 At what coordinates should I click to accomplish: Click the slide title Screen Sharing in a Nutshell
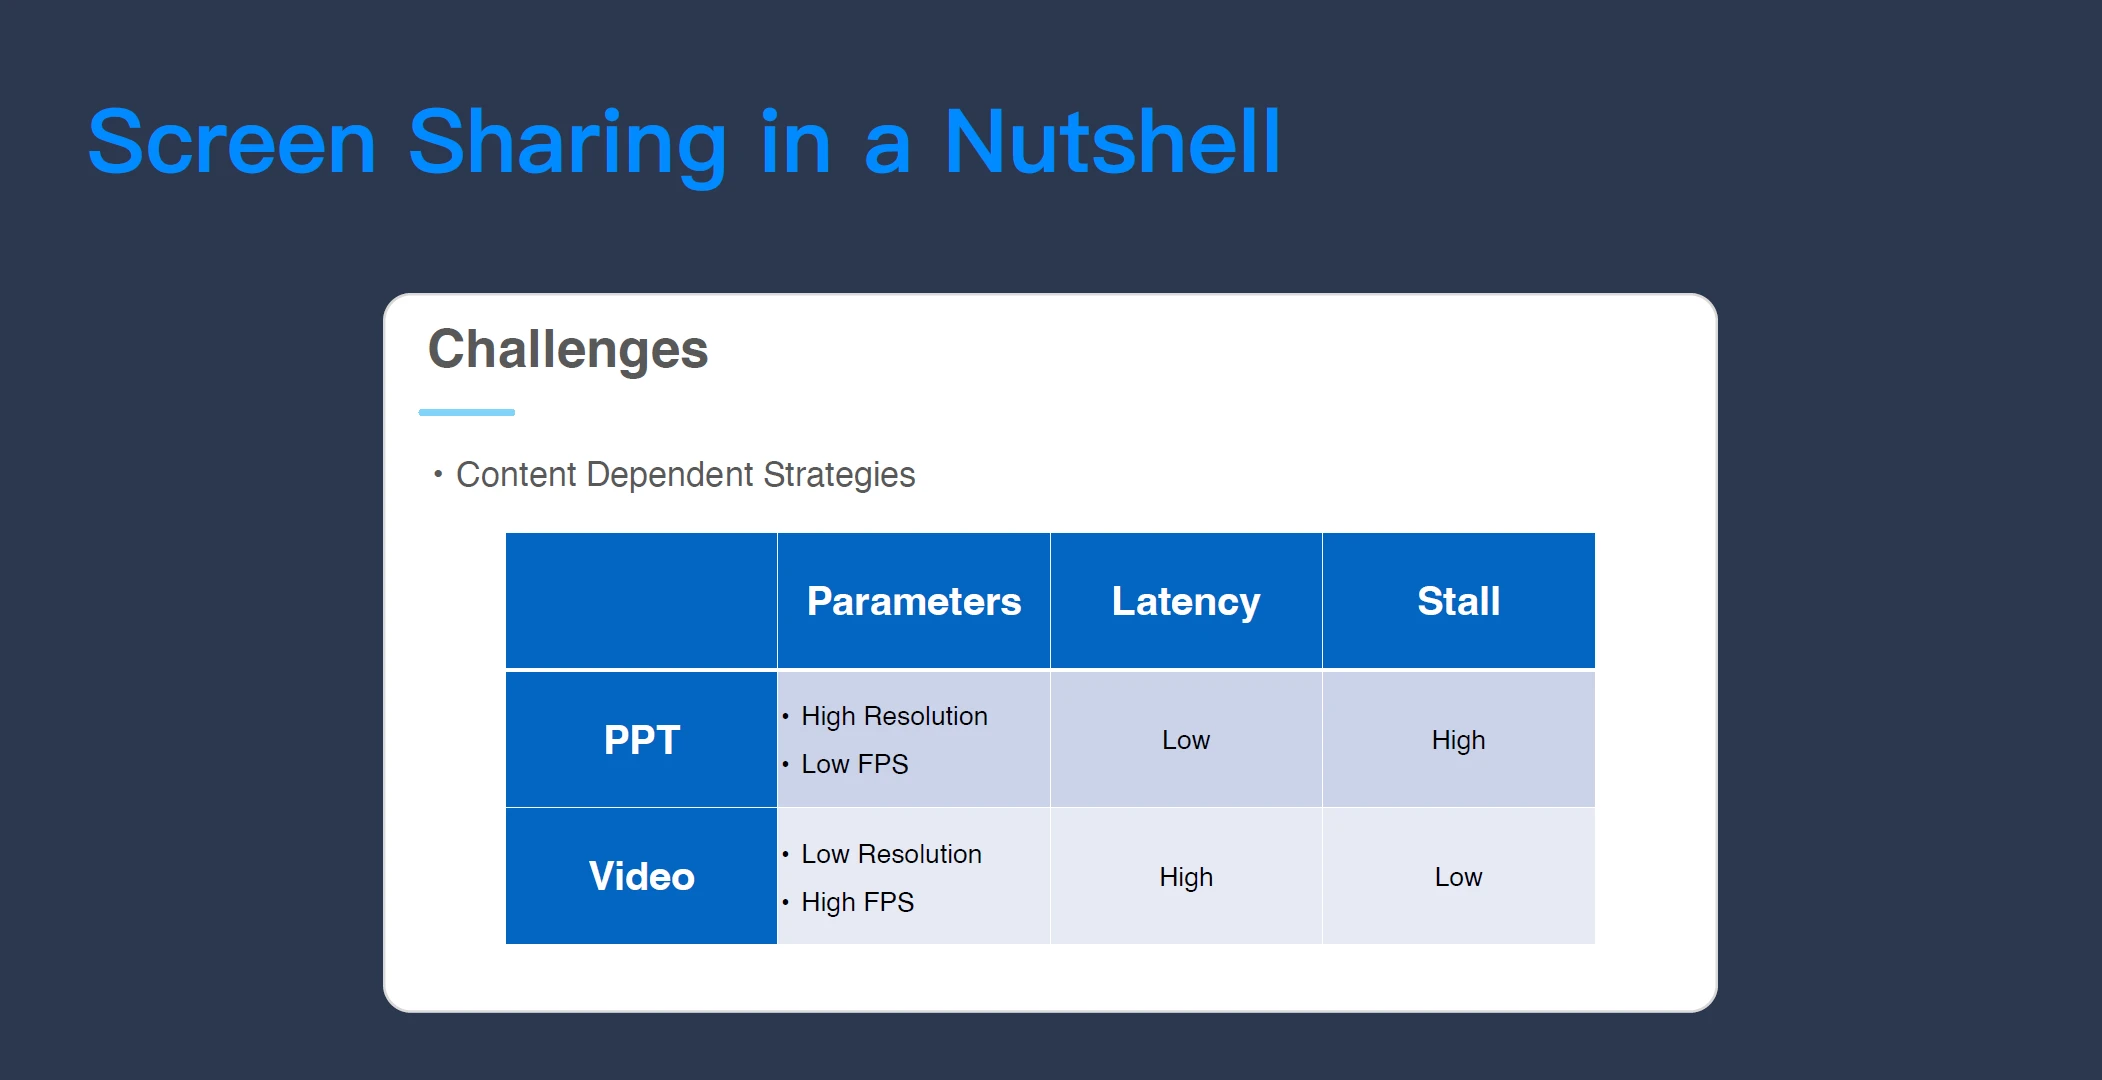[684, 142]
